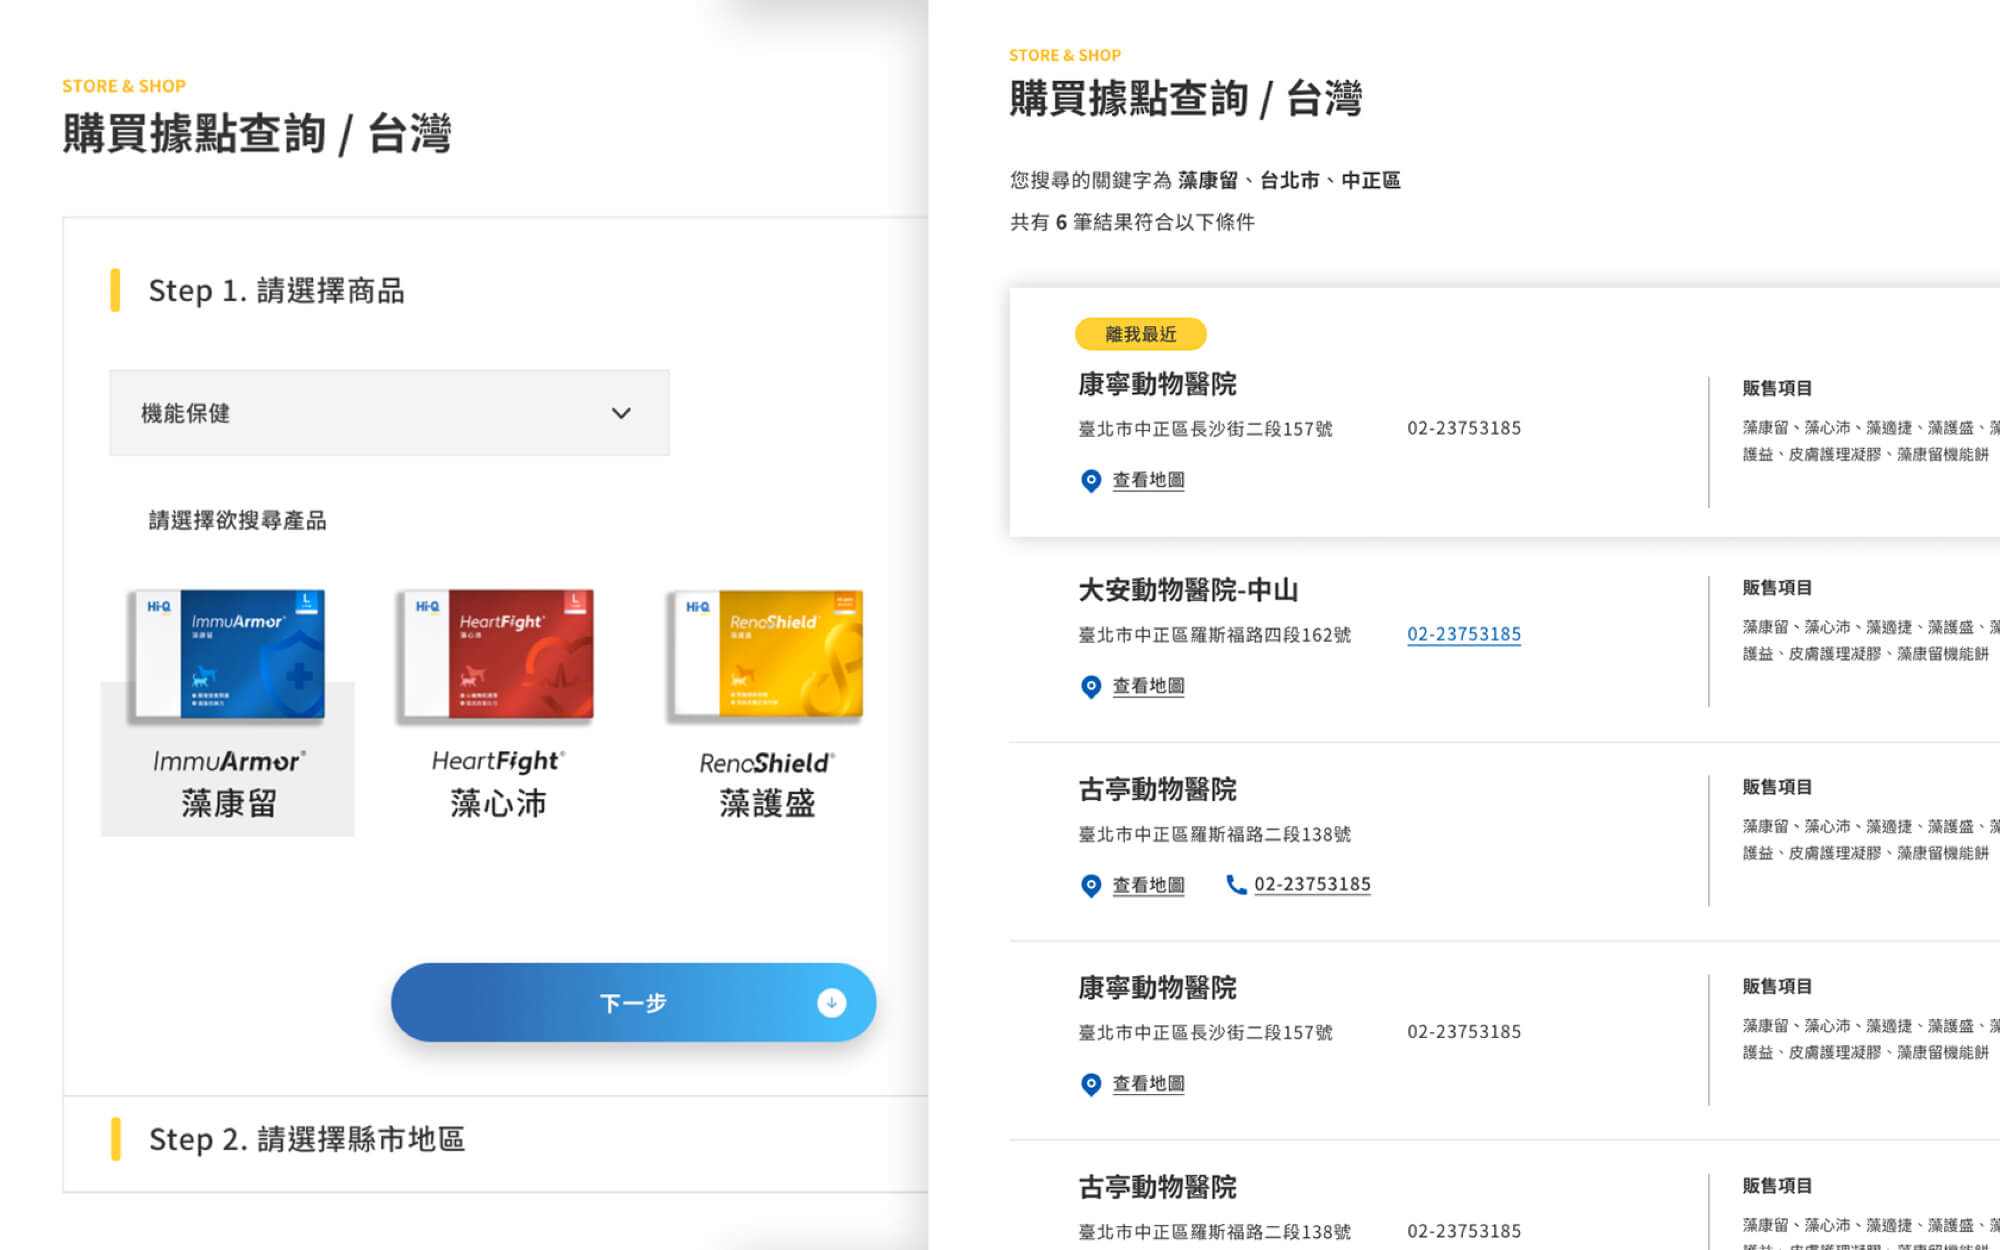
Task: Click underlined phone number under 古亭動物醫院
Action: coord(1312,885)
